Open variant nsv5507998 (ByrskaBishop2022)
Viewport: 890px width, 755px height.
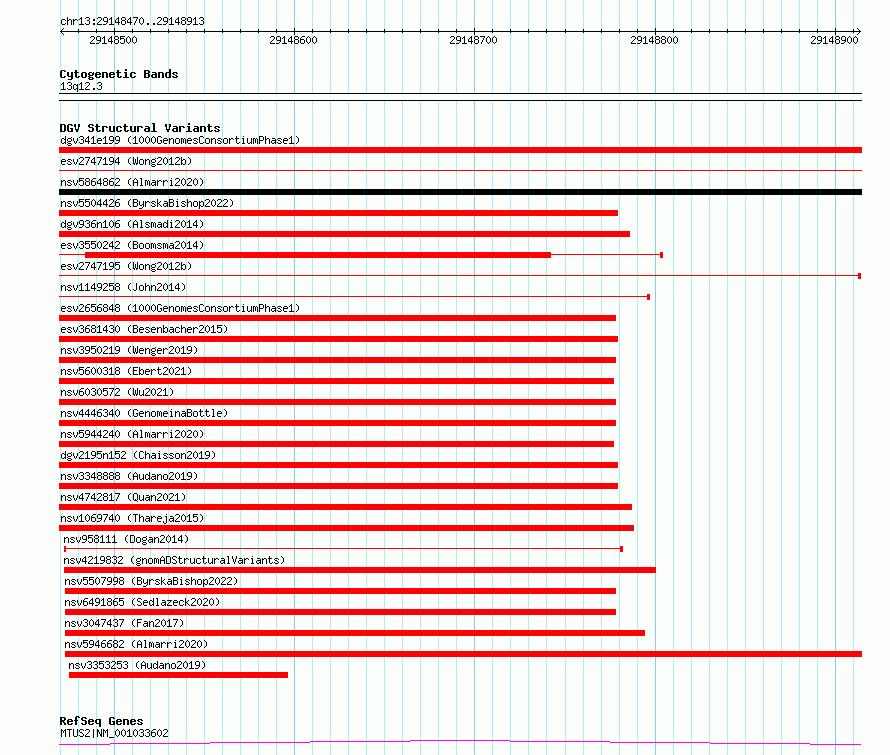[x=151, y=581]
